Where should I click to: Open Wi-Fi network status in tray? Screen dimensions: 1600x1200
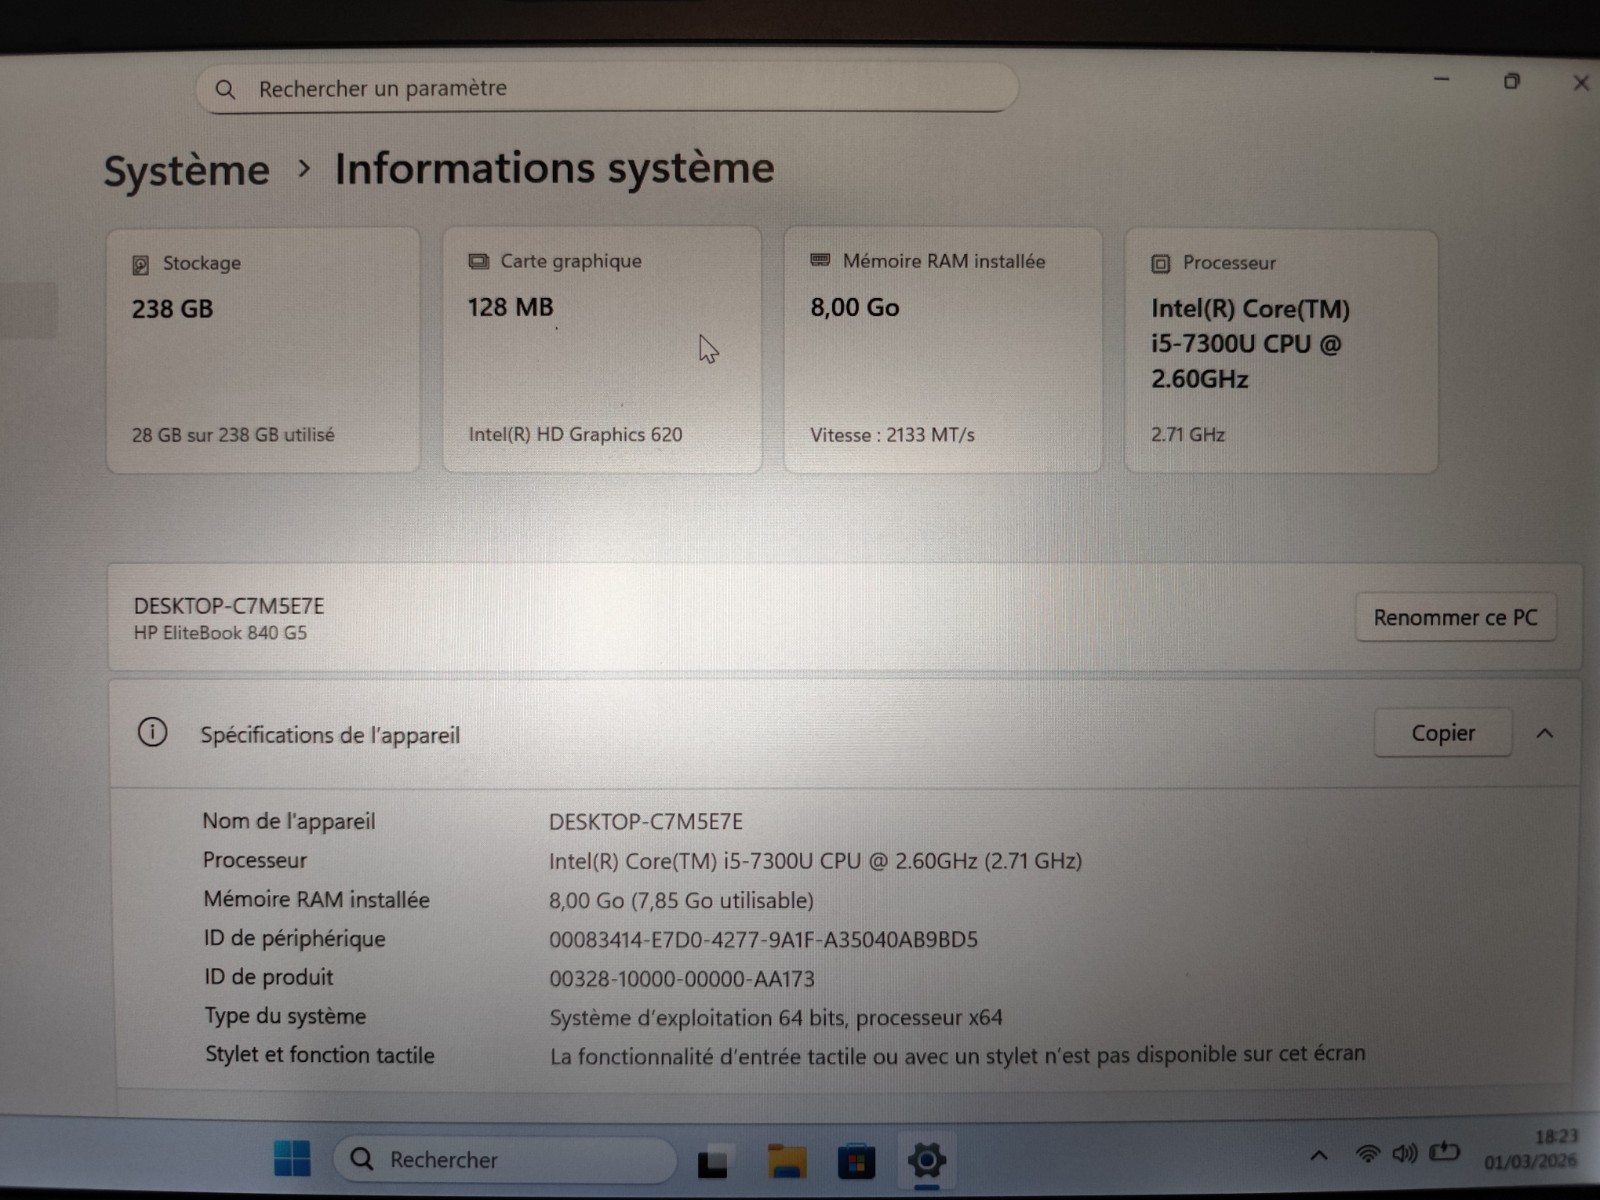click(1367, 1154)
